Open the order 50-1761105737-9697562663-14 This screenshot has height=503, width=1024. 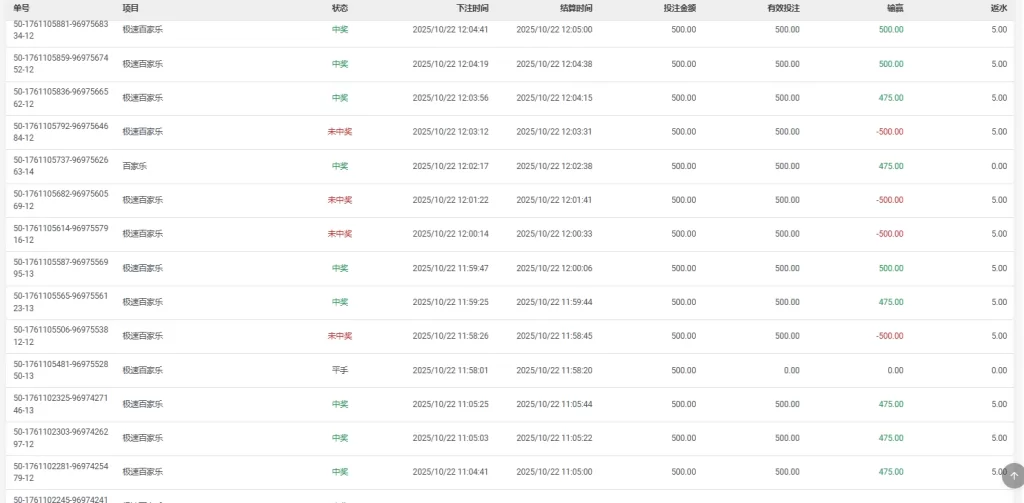(x=60, y=166)
